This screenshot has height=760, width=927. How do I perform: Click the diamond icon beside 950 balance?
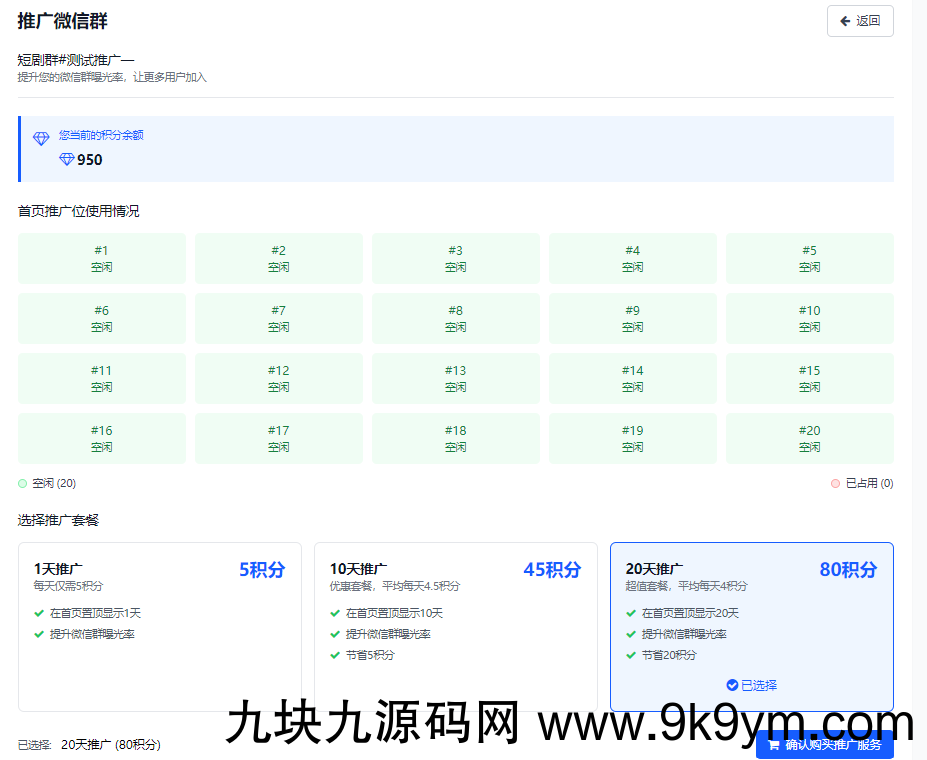pyautogui.click(x=67, y=160)
